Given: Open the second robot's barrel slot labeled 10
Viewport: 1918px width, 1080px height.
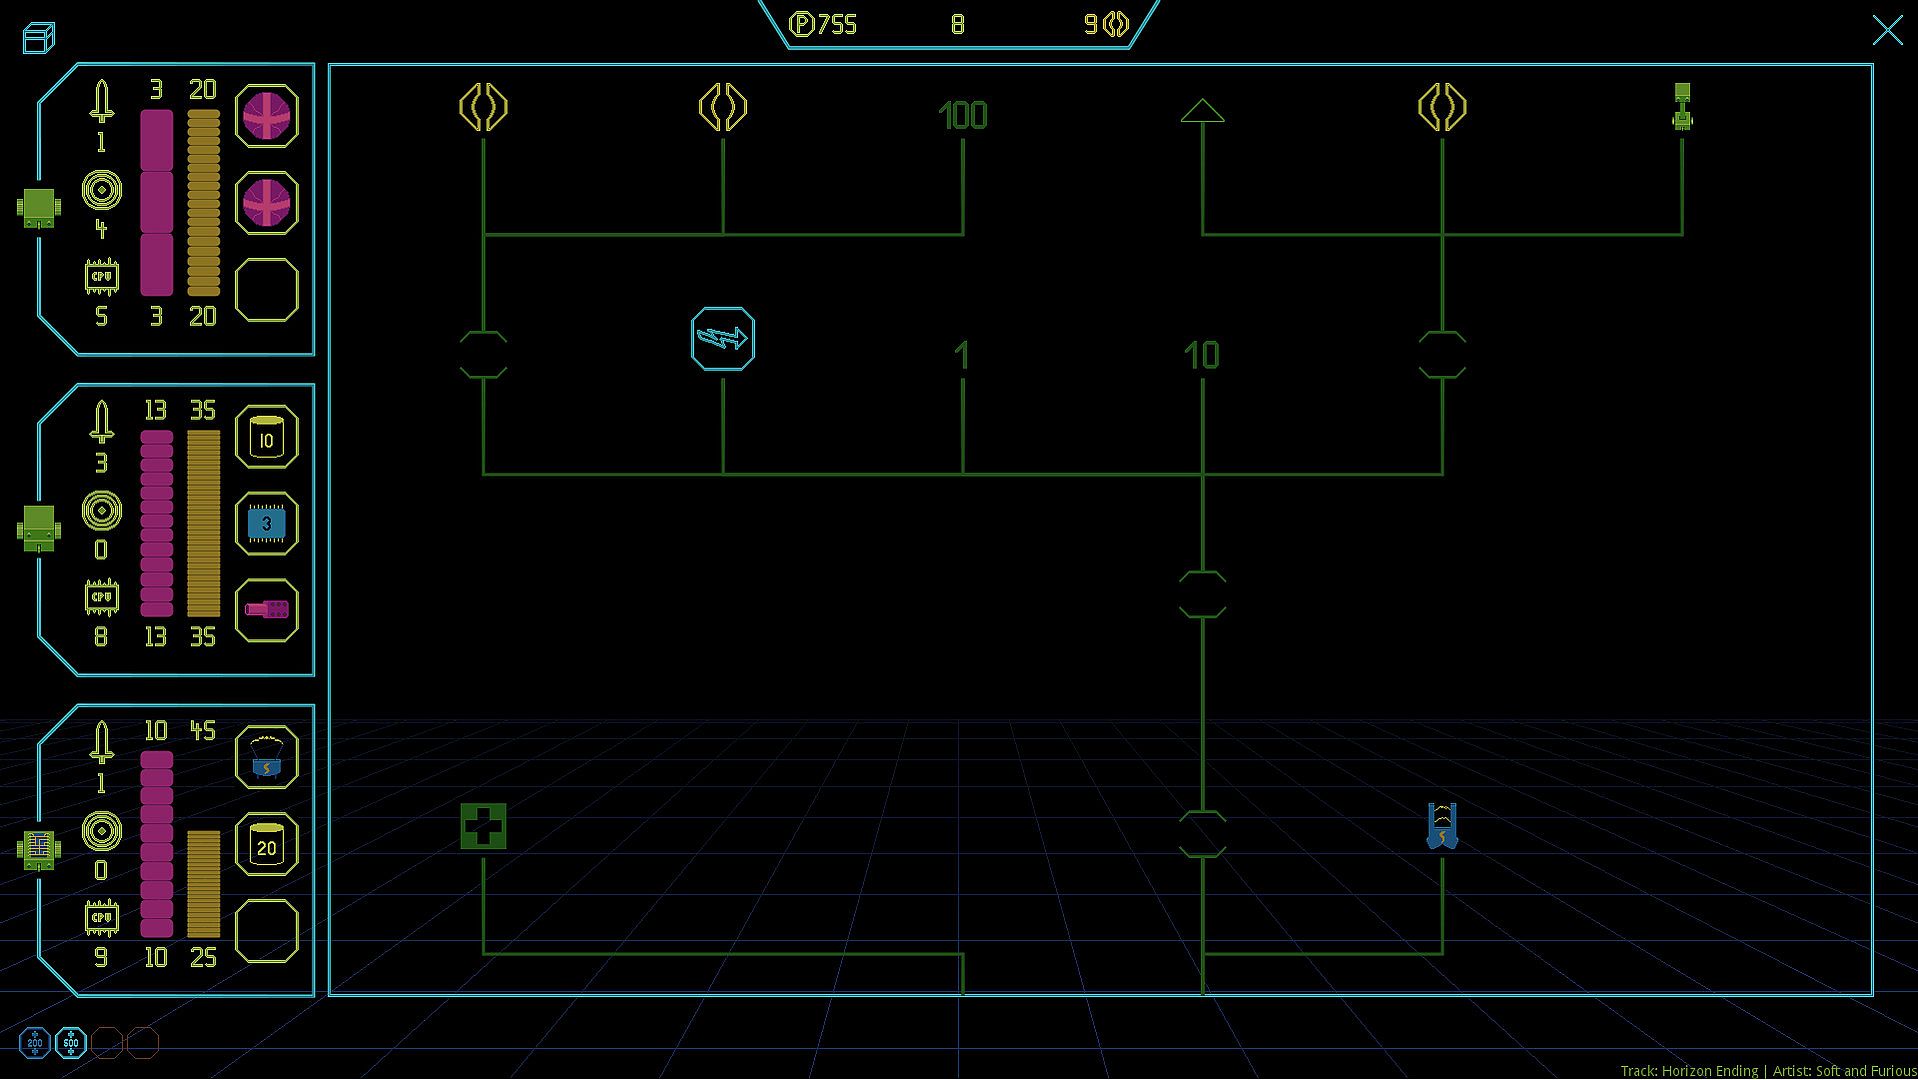Looking at the screenshot, I should pyautogui.click(x=267, y=437).
